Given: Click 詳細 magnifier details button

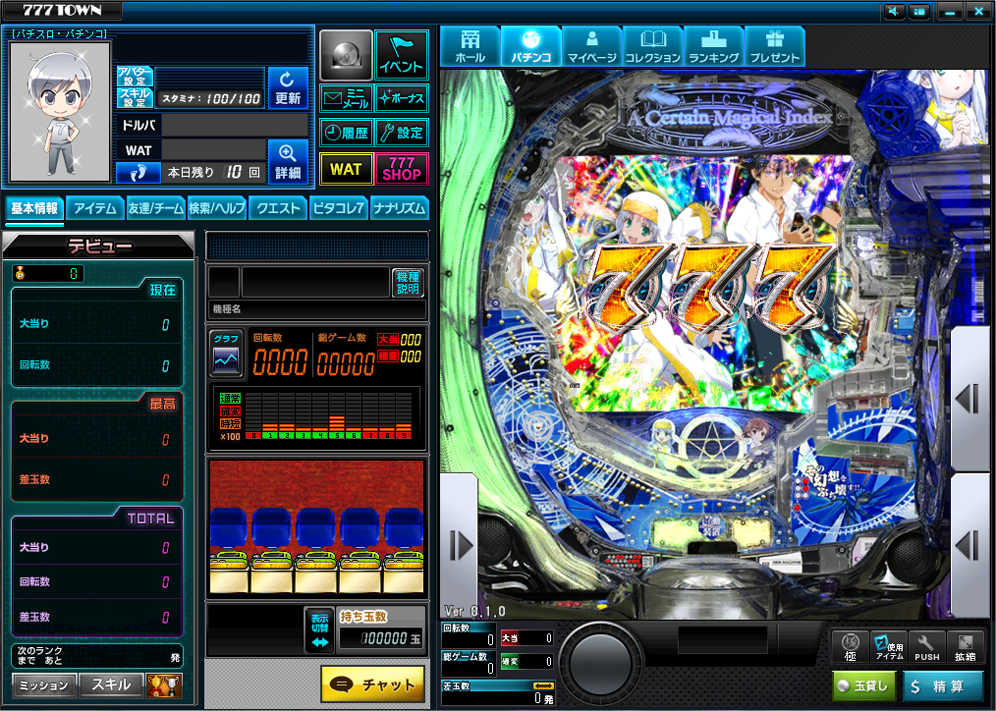Looking at the screenshot, I should coord(288,161).
